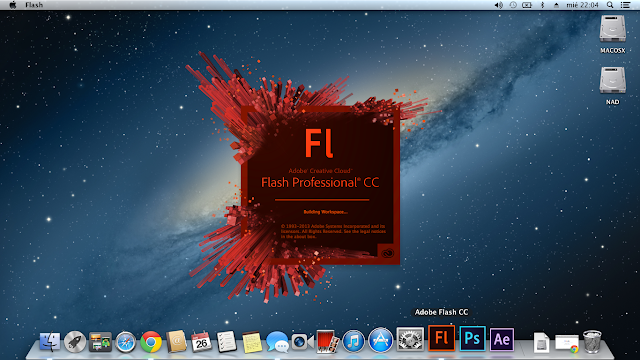Open Finder from the Dock
Image resolution: width=640 pixels, height=360 pixels.
(50, 341)
